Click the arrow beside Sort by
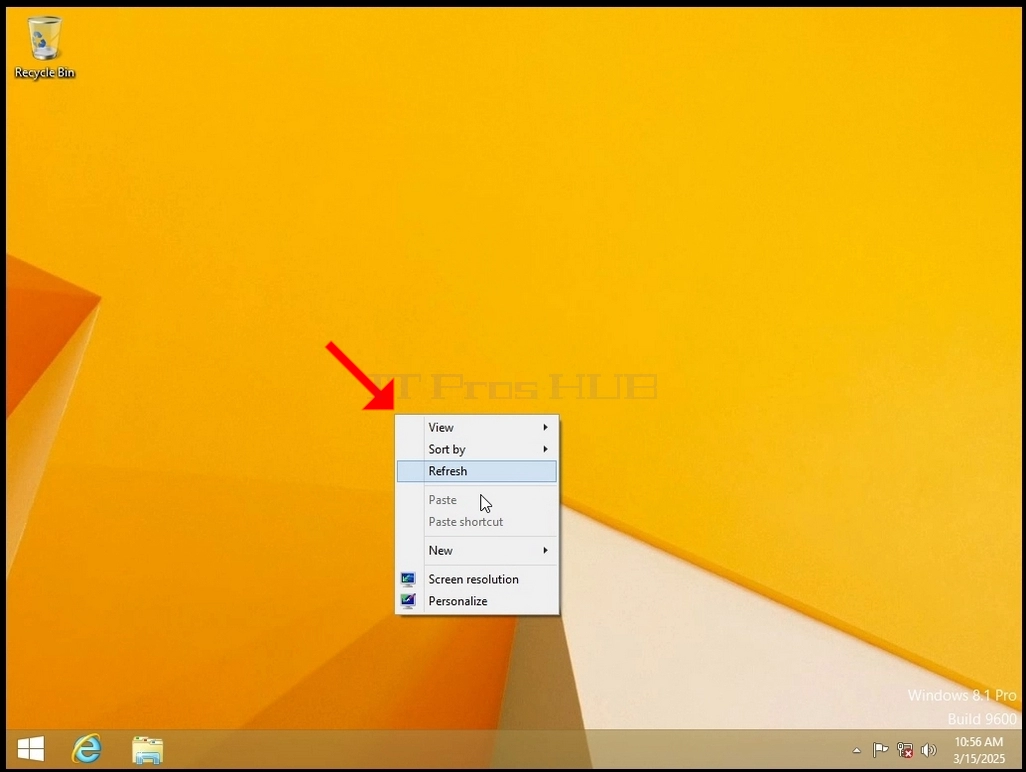 point(545,449)
